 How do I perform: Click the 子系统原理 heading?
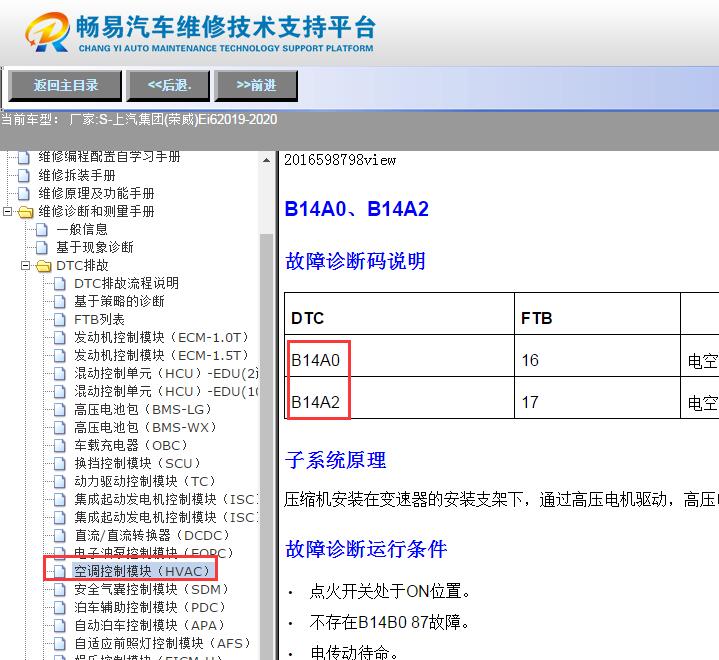(x=336, y=460)
